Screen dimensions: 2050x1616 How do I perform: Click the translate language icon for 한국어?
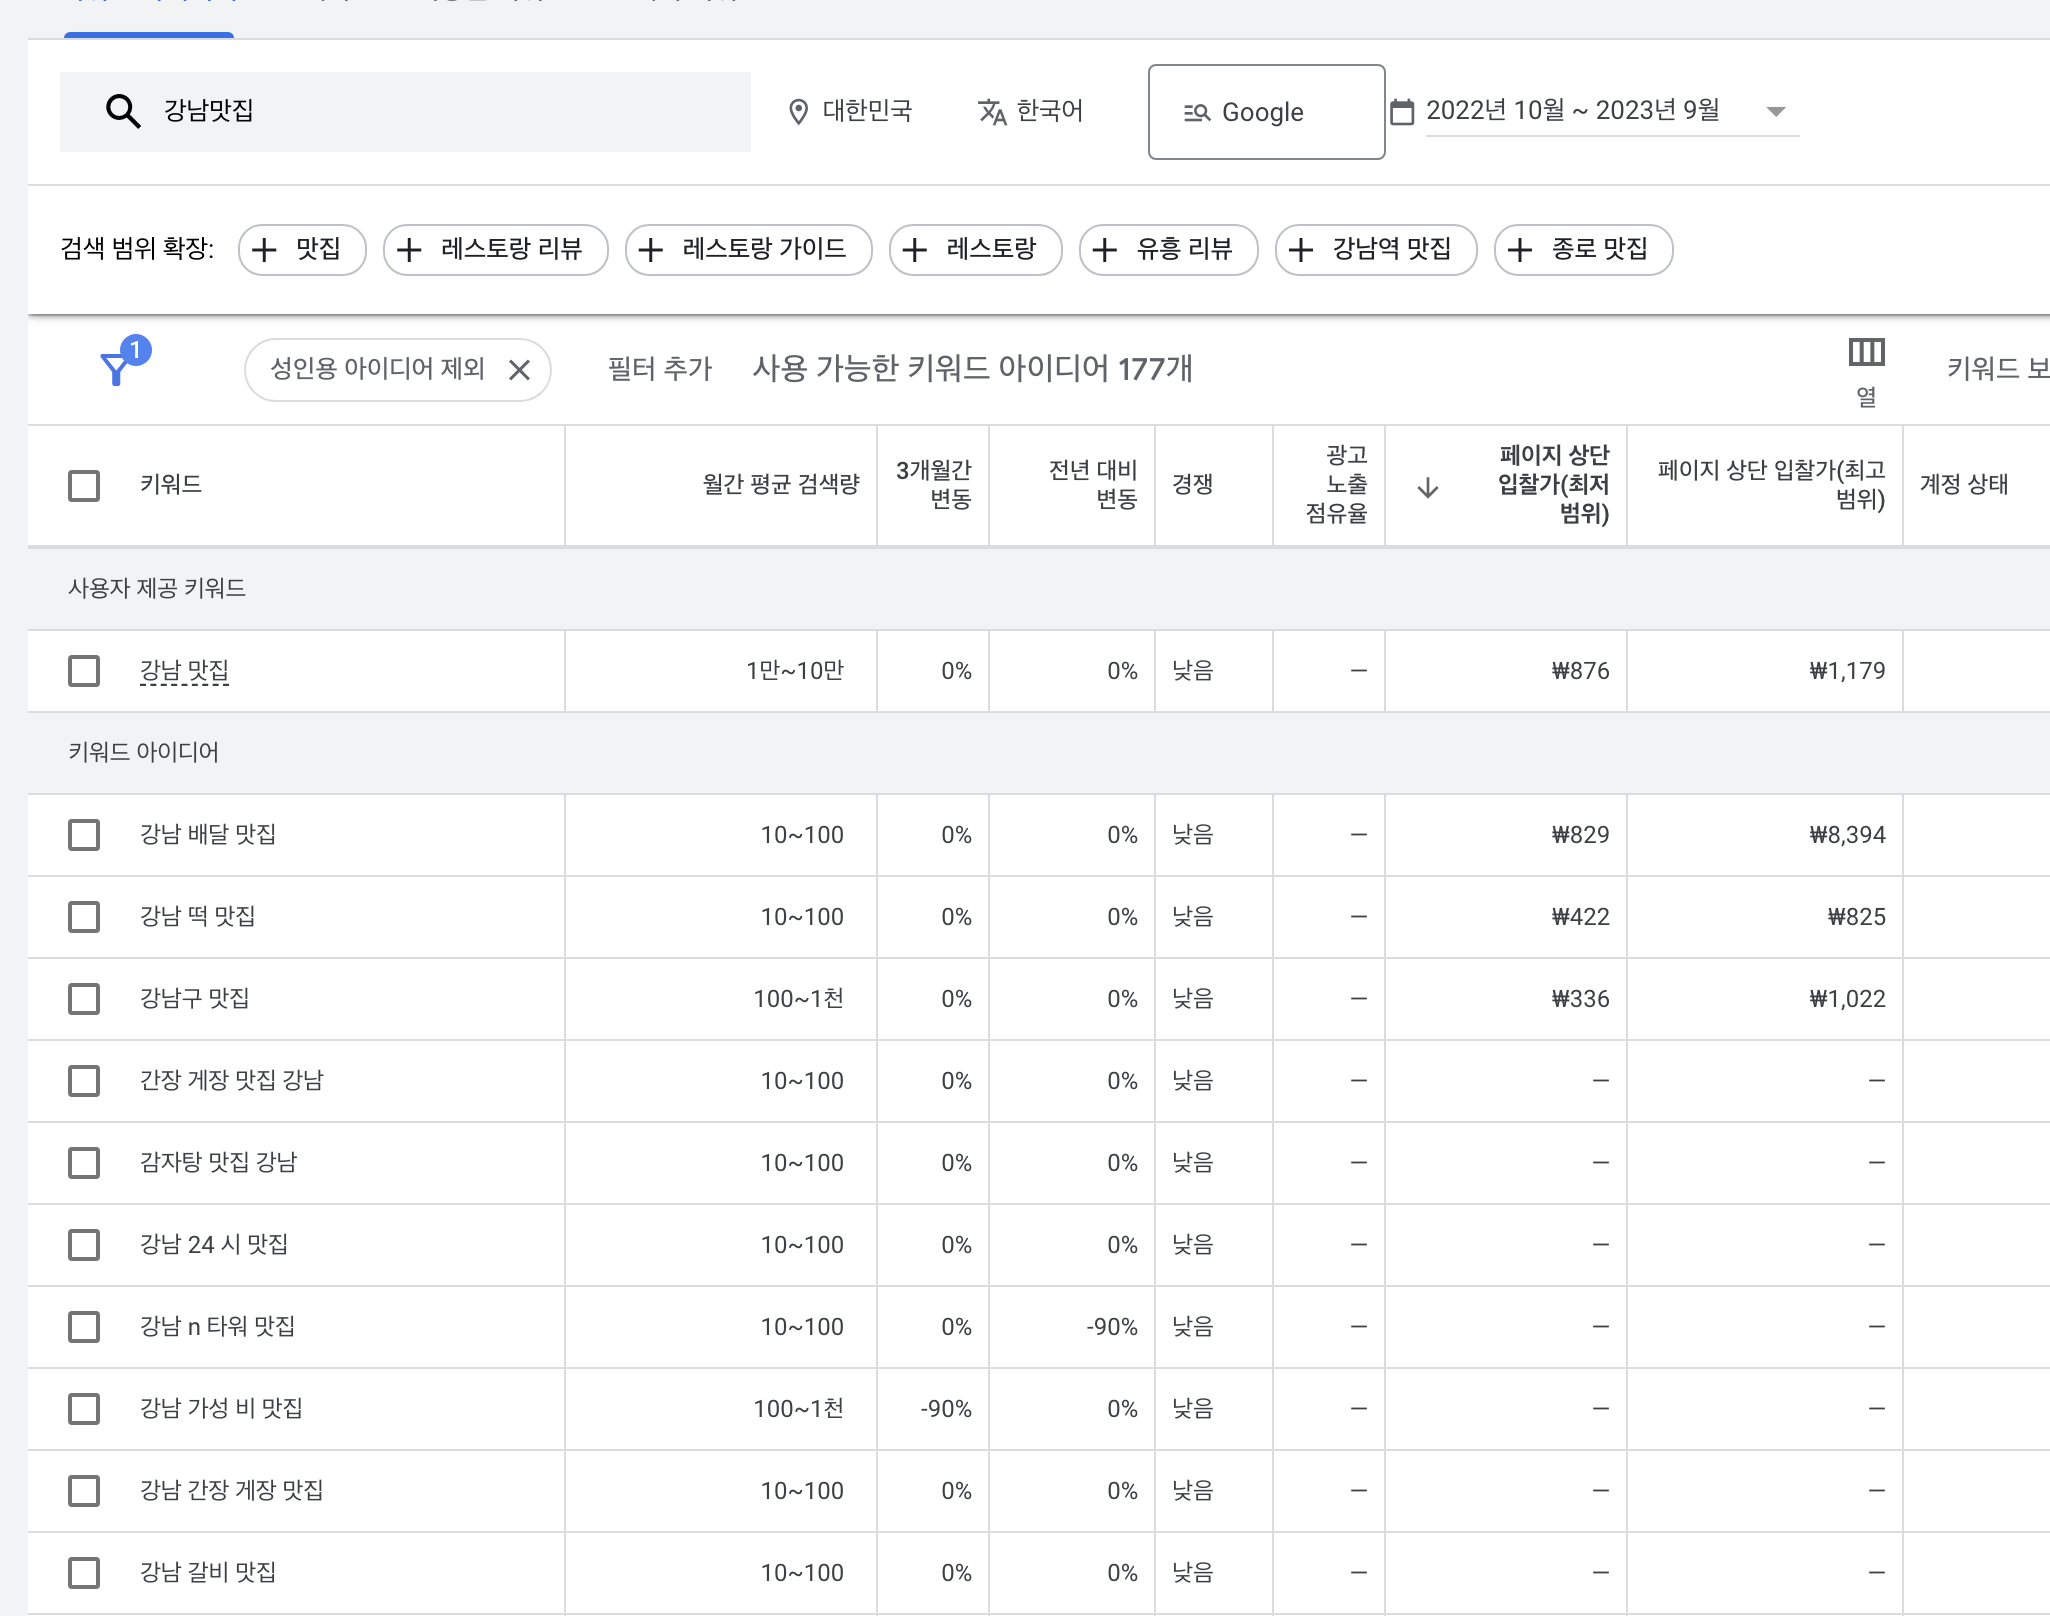(991, 112)
